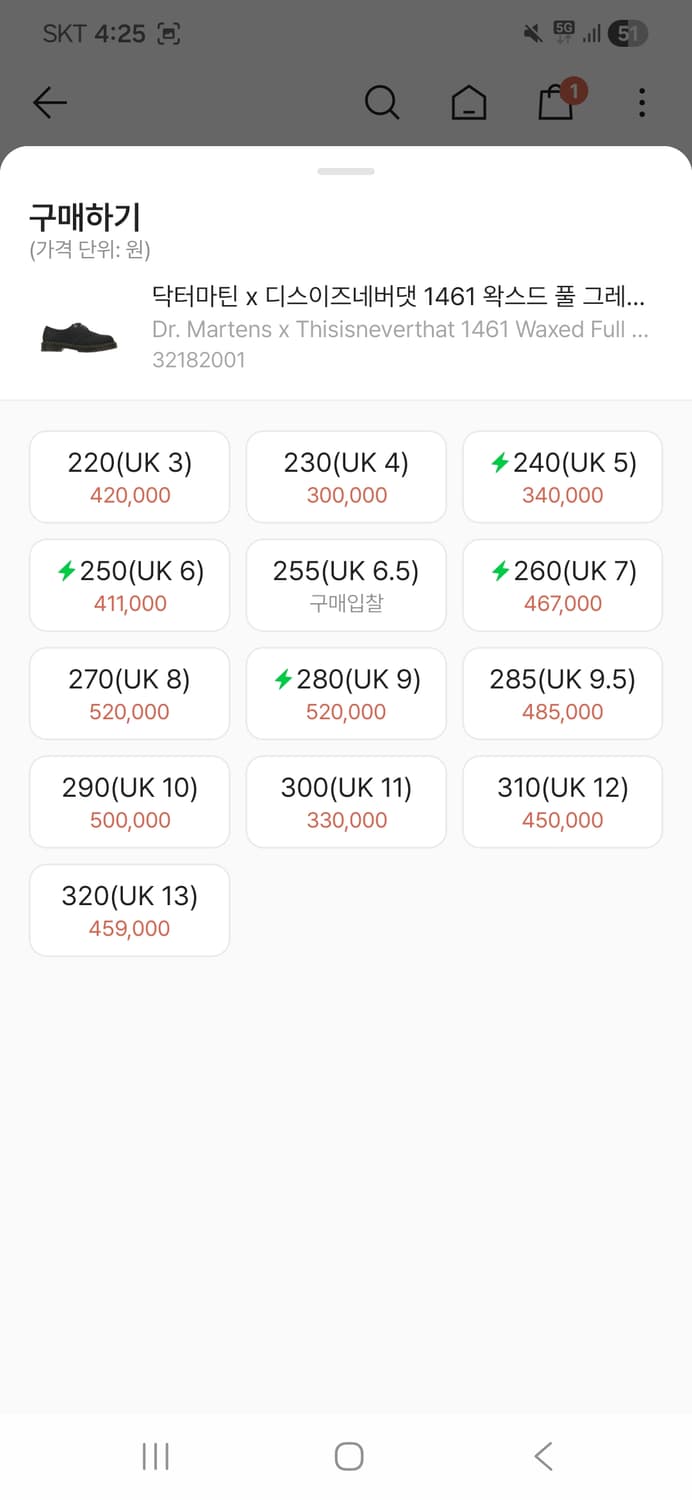Tap the Dr. Martens shoe thumbnail
This screenshot has width=692, height=1500.
[x=79, y=335]
